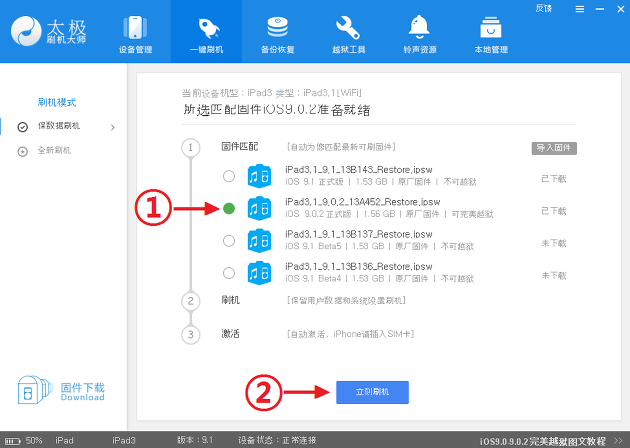Viewport: 630px width, 448px height.
Task: Select iPad3,1_9.1_13B143 firmware radio button
Action: [x=229, y=176]
